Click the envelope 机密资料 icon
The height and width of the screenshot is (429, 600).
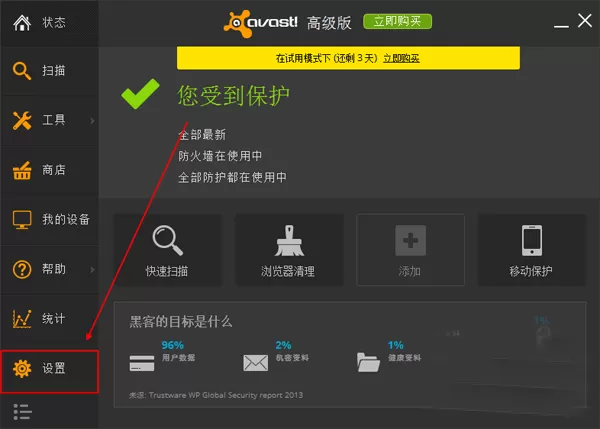[256, 363]
